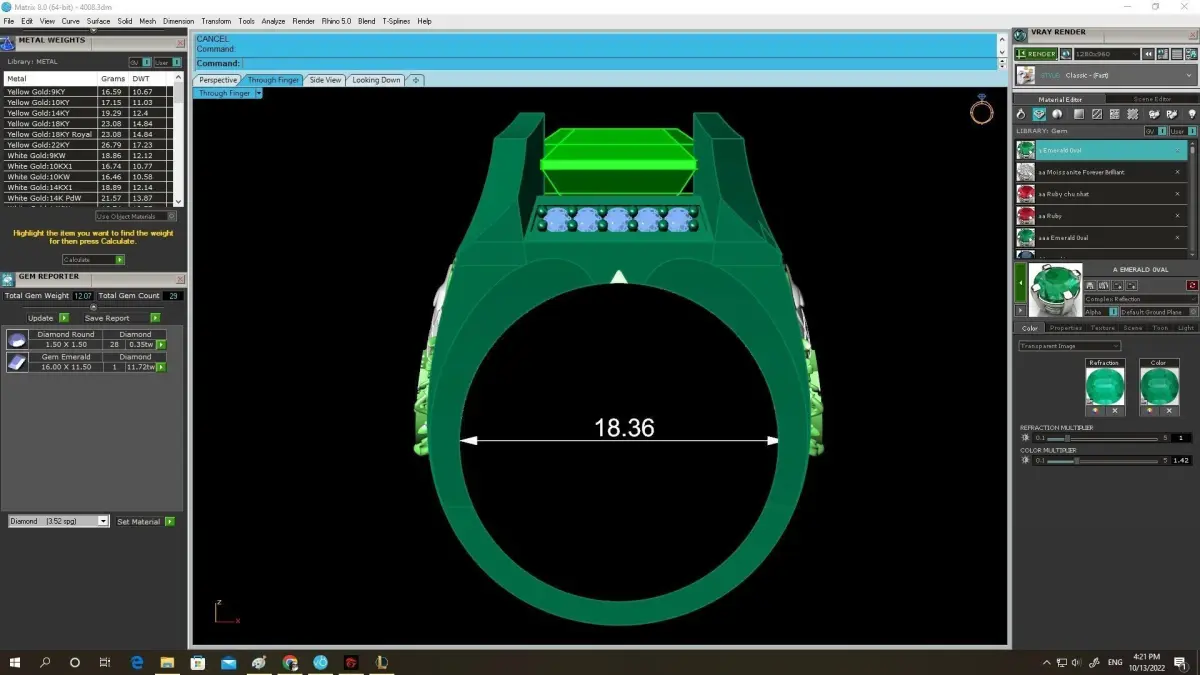
Task: Remove the 'aa Ruby' material with its X
Action: (x=1177, y=216)
